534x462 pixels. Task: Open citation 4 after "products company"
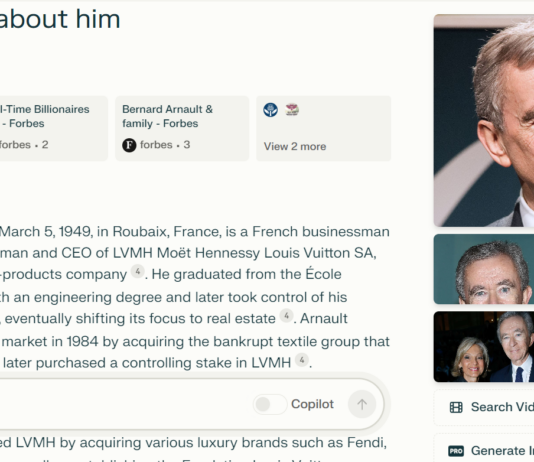click(x=138, y=271)
